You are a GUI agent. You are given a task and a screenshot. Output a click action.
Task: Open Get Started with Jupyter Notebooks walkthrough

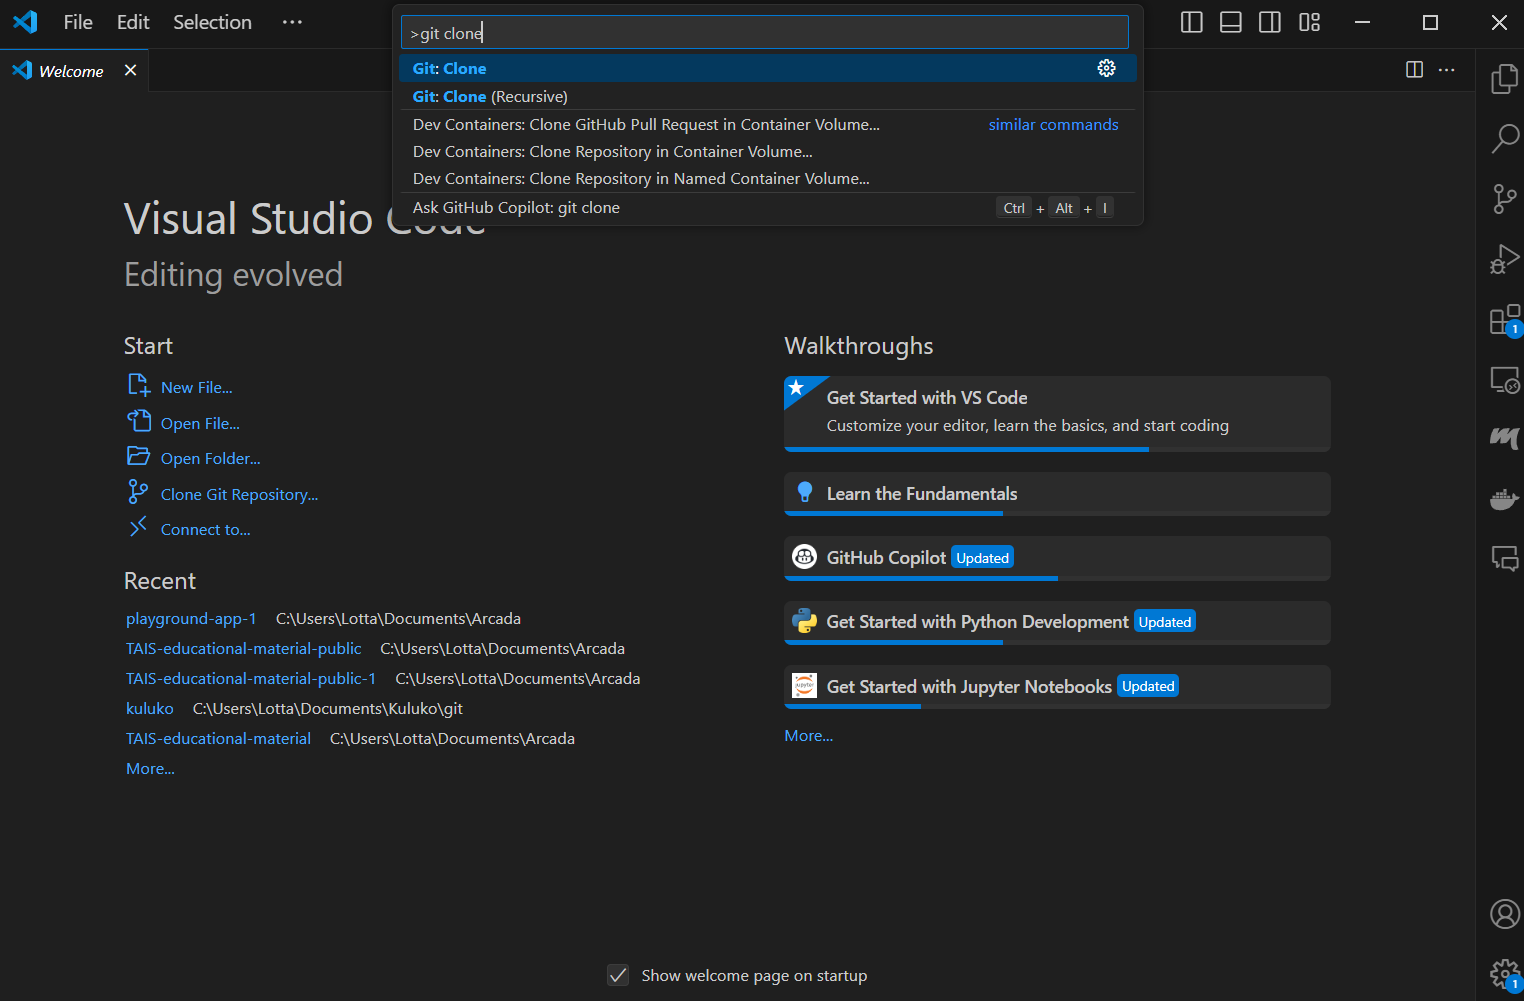click(x=1057, y=686)
